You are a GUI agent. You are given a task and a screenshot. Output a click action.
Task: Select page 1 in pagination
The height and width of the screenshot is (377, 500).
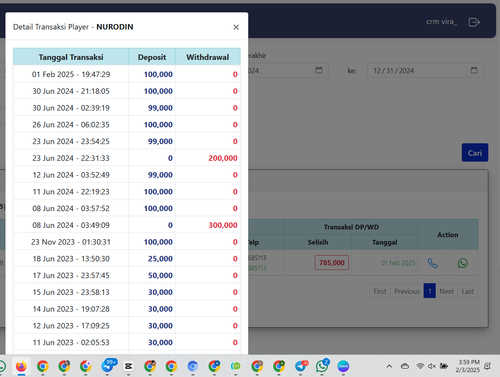coord(430,291)
